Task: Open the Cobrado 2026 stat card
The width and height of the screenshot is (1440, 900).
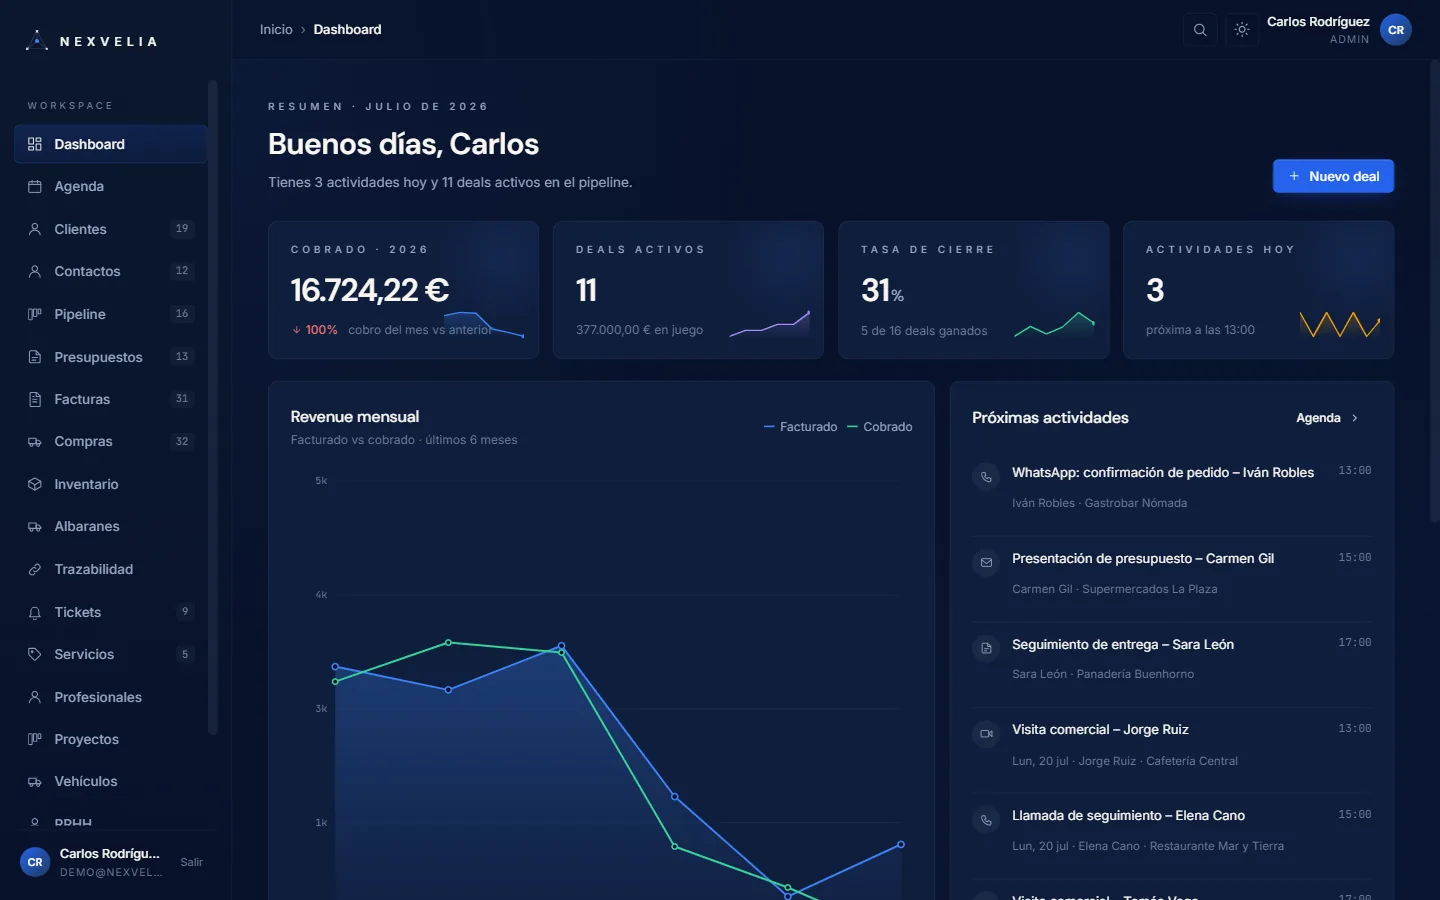Action: pyautogui.click(x=403, y=290)
